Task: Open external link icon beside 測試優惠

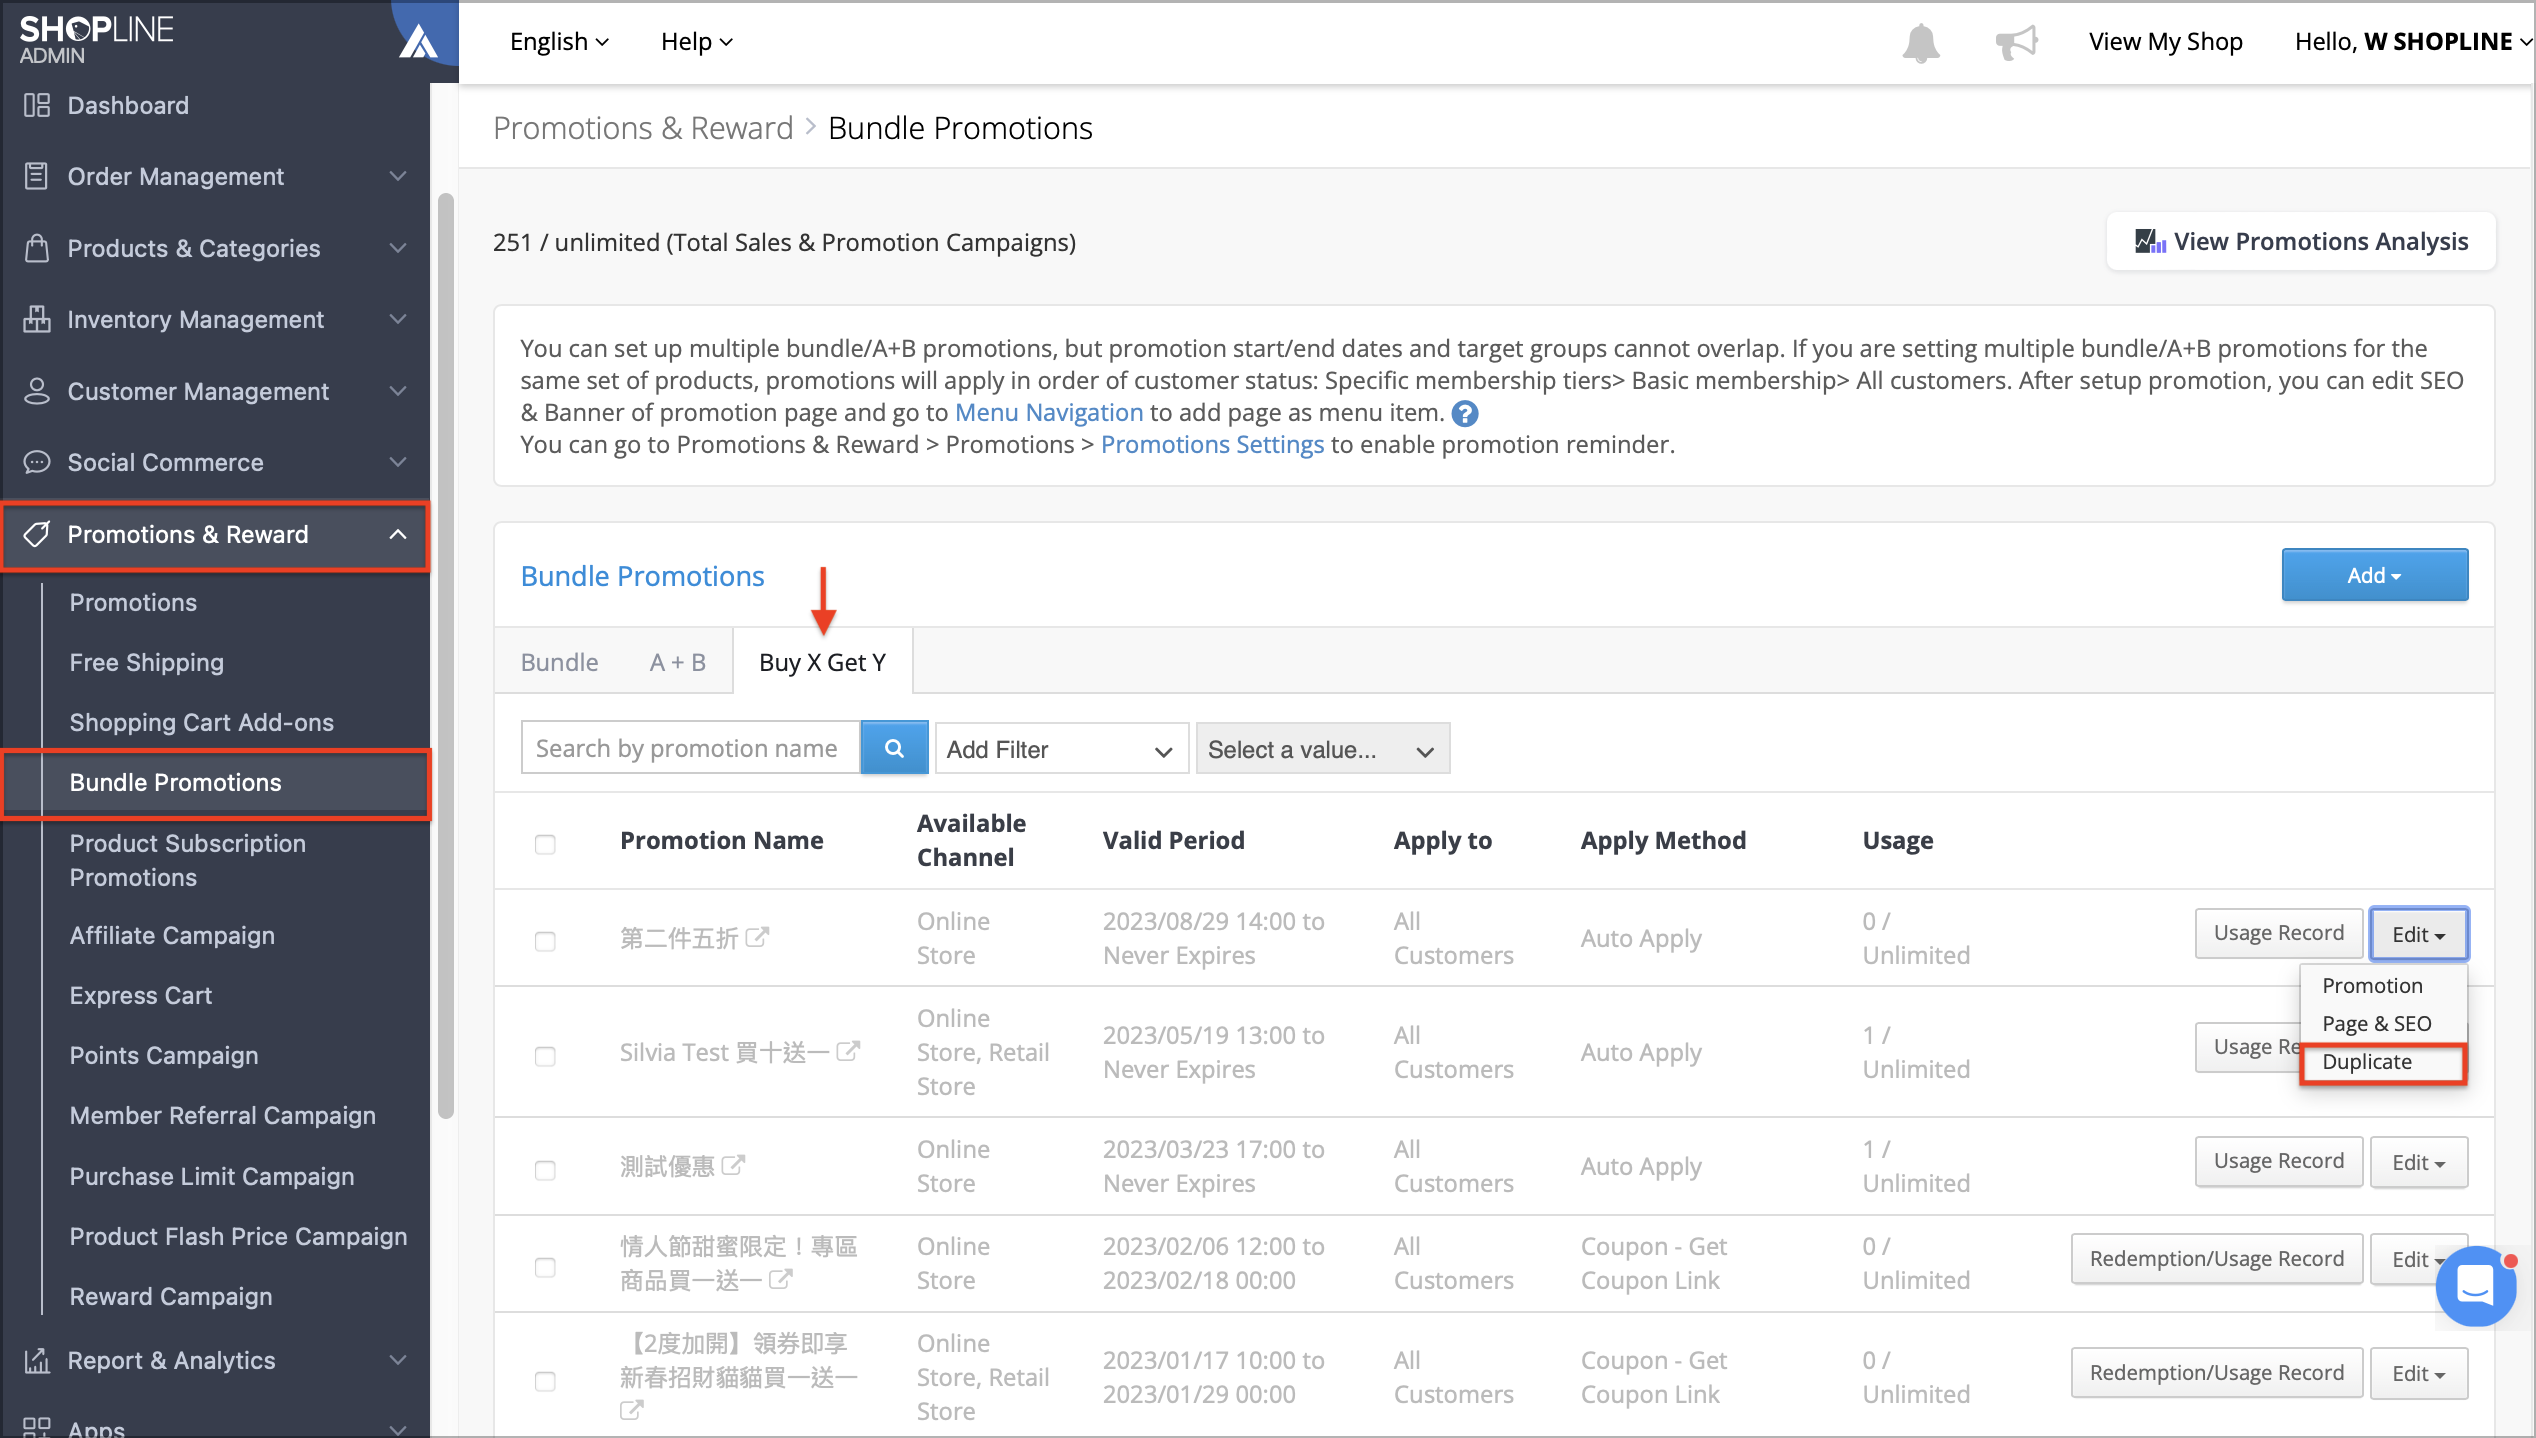Action: 733,1165
